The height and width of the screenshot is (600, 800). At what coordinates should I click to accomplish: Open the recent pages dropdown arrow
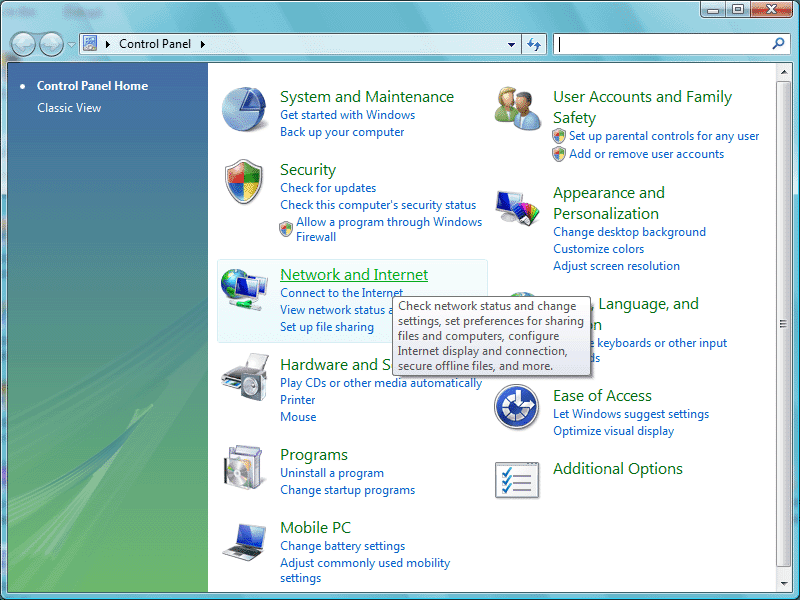tap(71, 44)
